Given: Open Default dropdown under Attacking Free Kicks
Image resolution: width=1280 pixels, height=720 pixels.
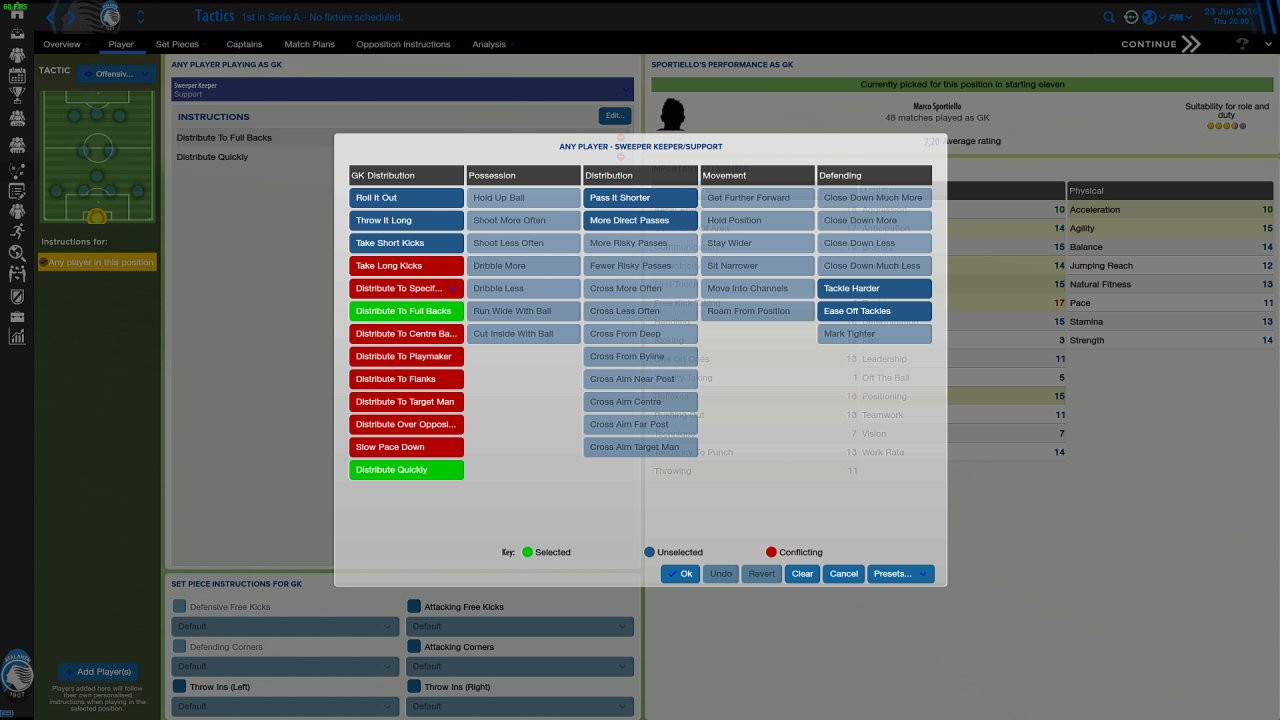Looking at the screenshot, I should [x=520, y=627].
